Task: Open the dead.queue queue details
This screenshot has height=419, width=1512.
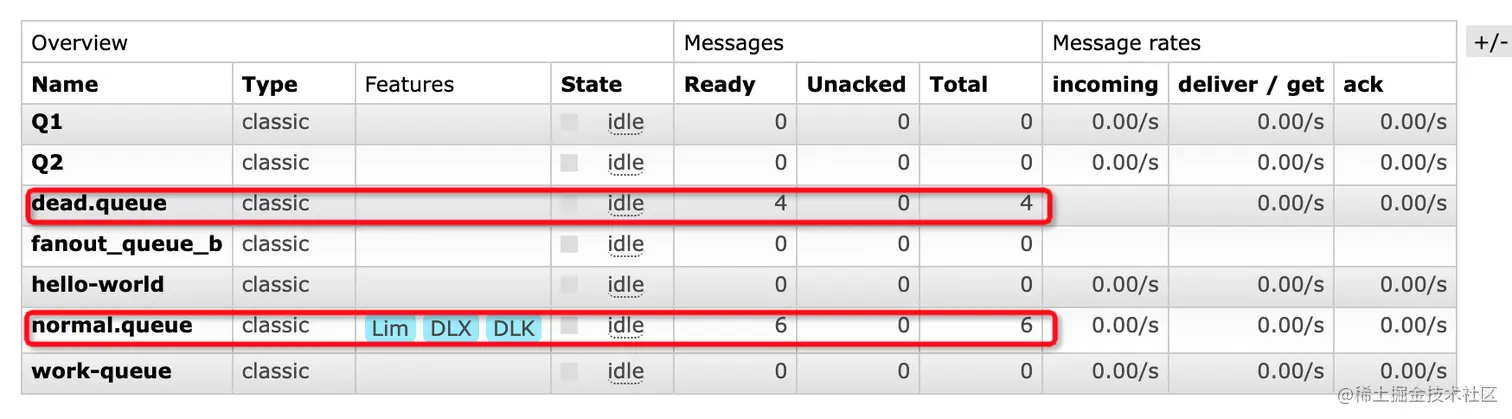Action: click(x=99, y=203)
